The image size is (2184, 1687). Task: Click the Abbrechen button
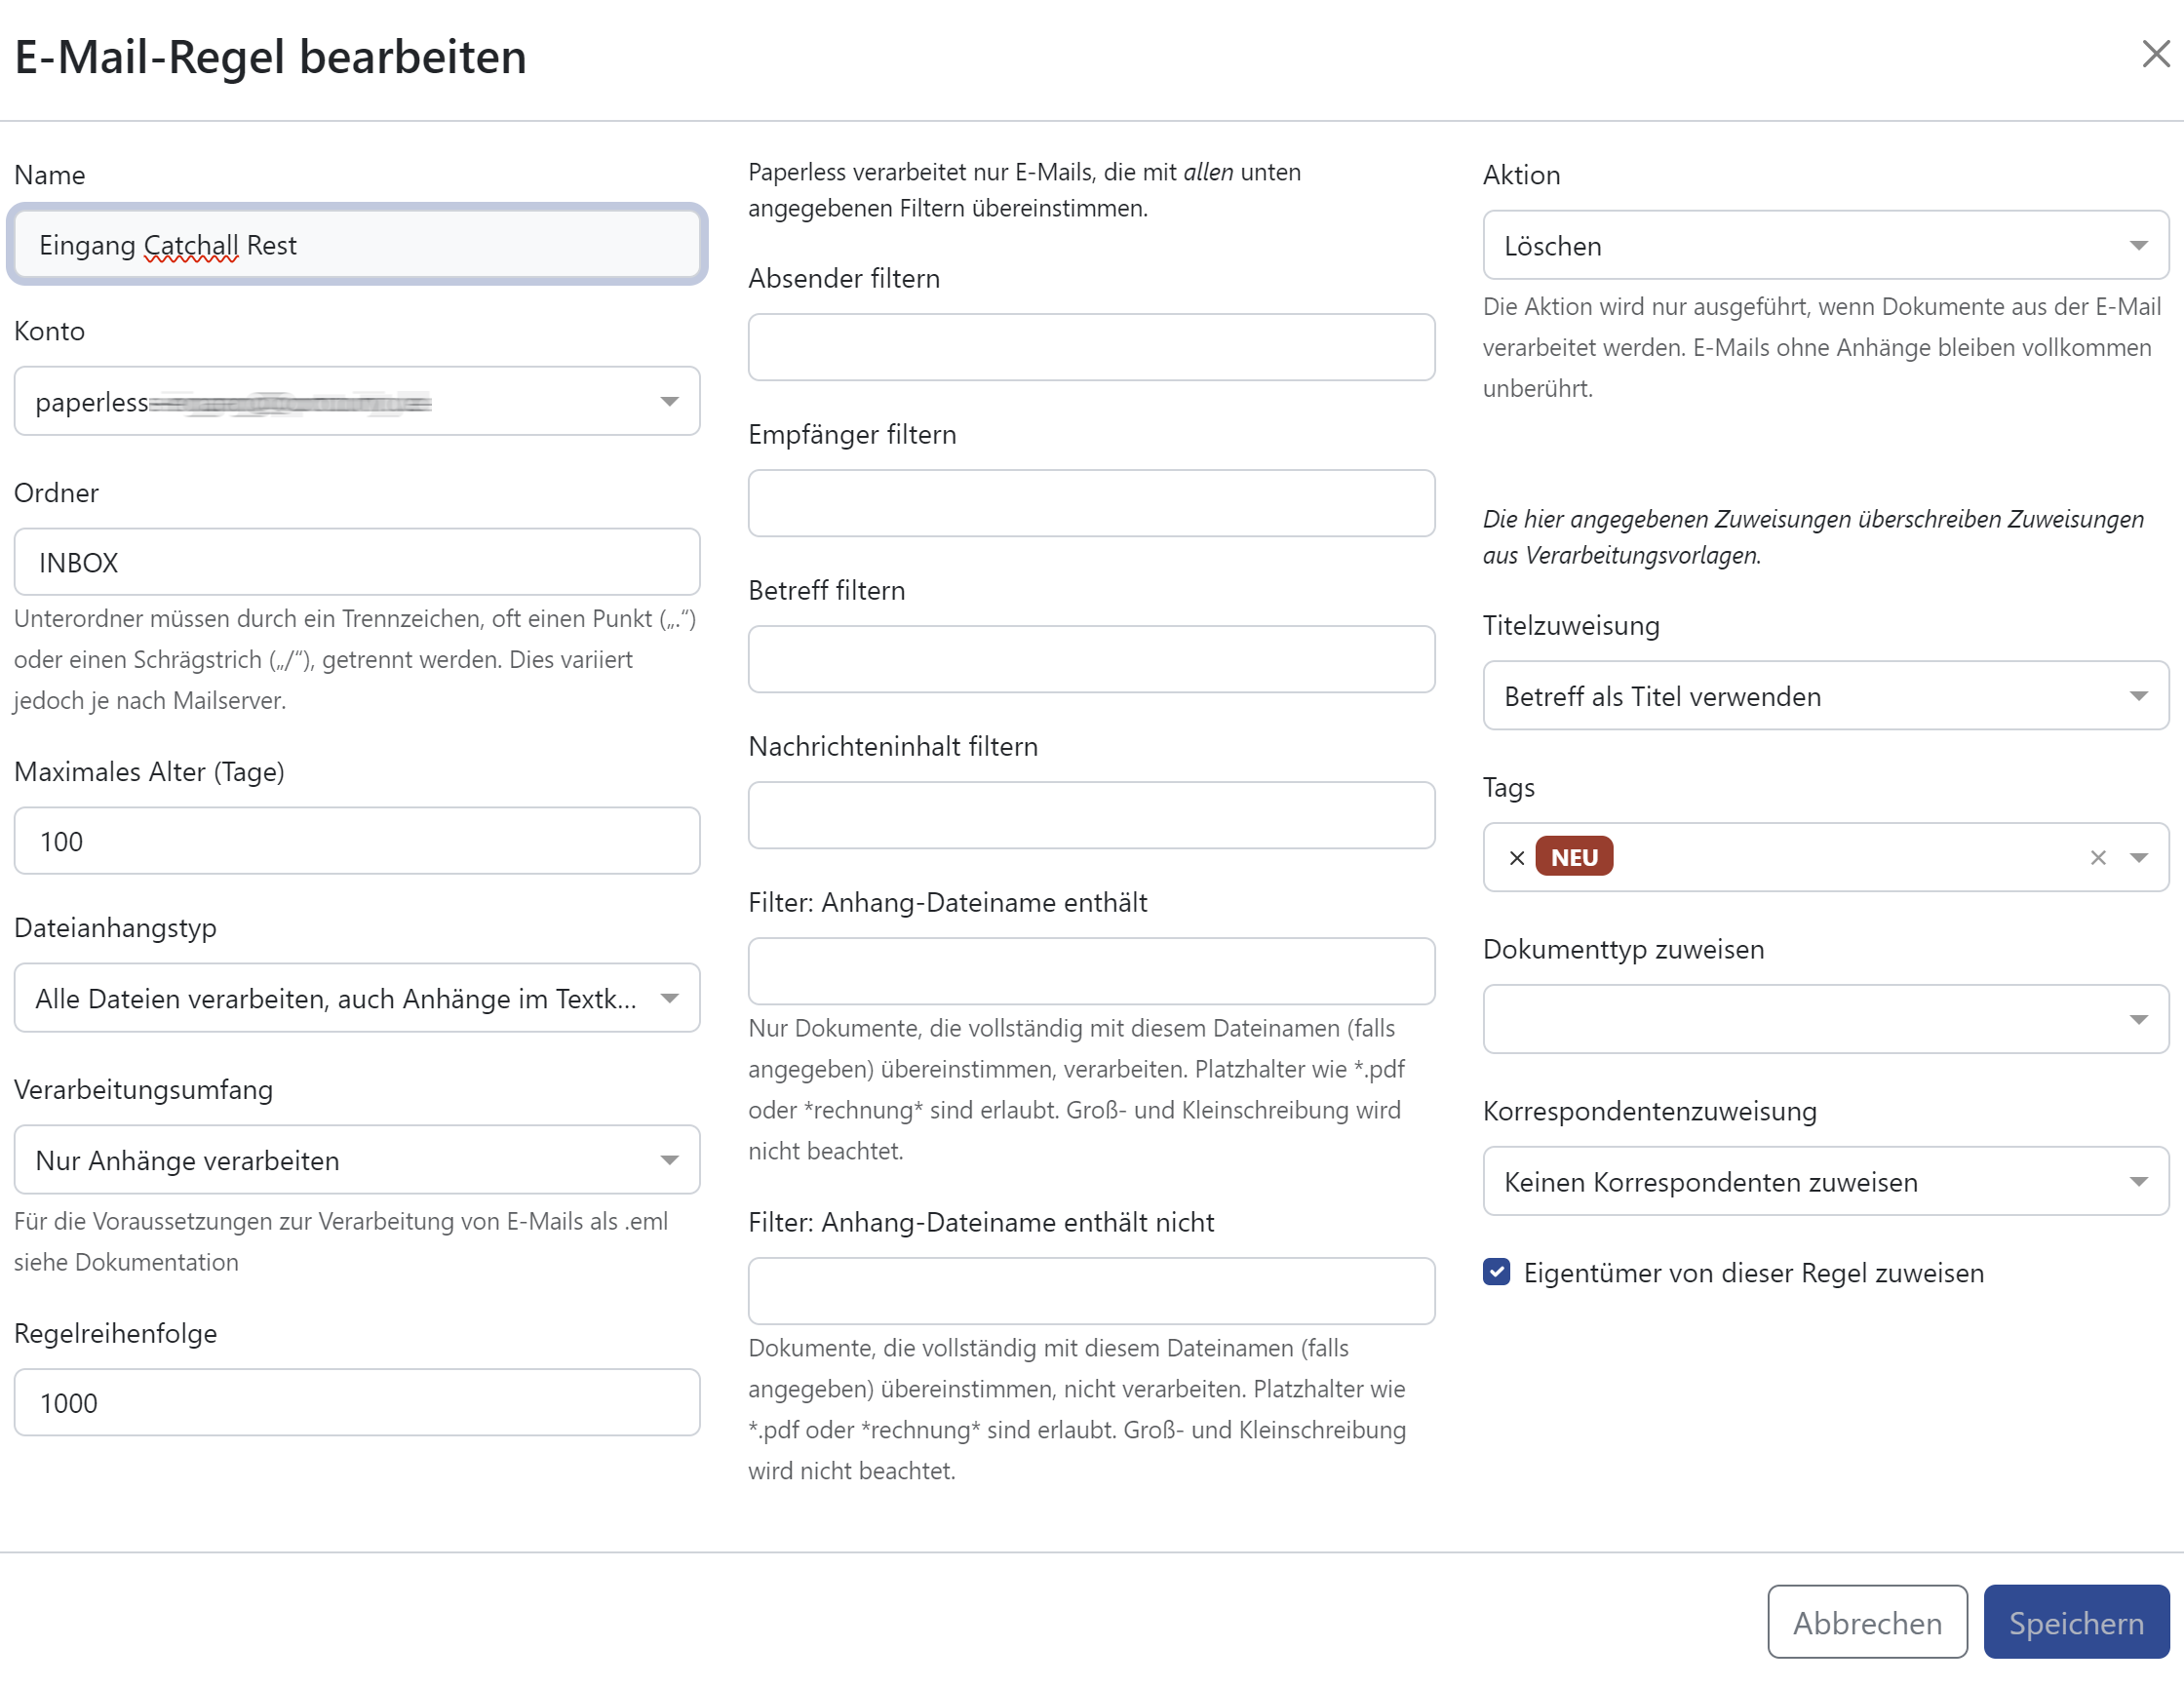click(1866, 1622)
